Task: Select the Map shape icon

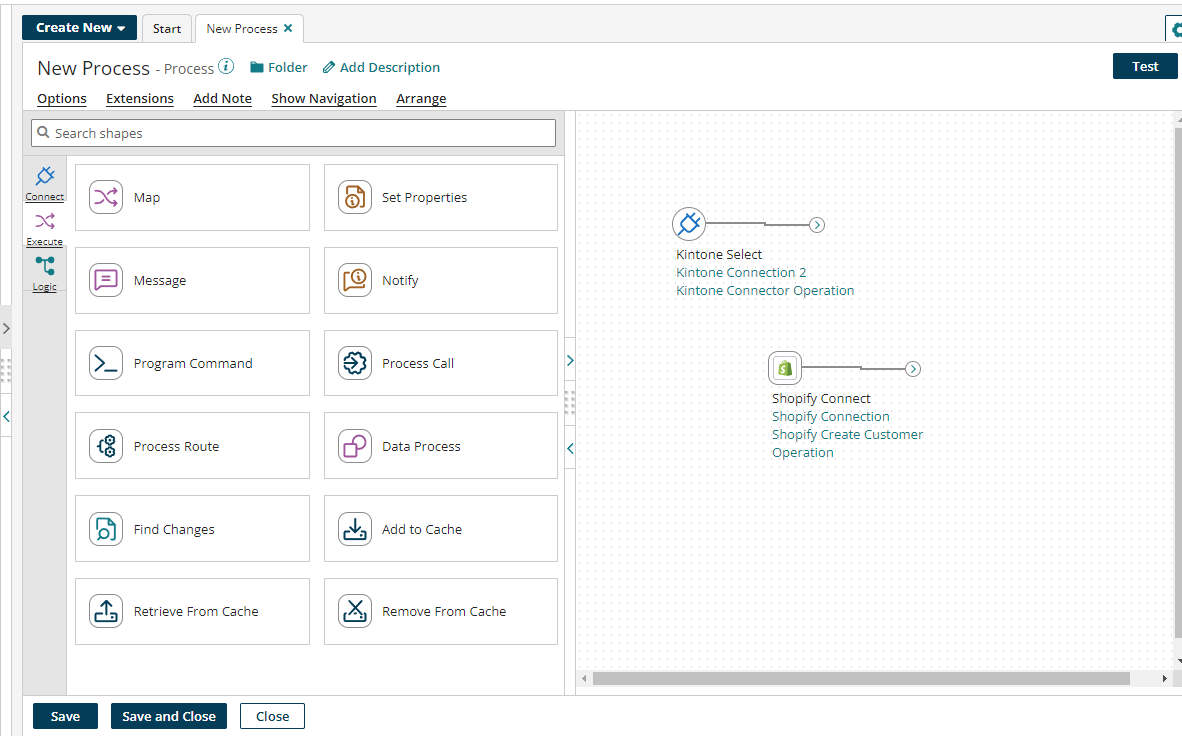Action: [106, 198]
